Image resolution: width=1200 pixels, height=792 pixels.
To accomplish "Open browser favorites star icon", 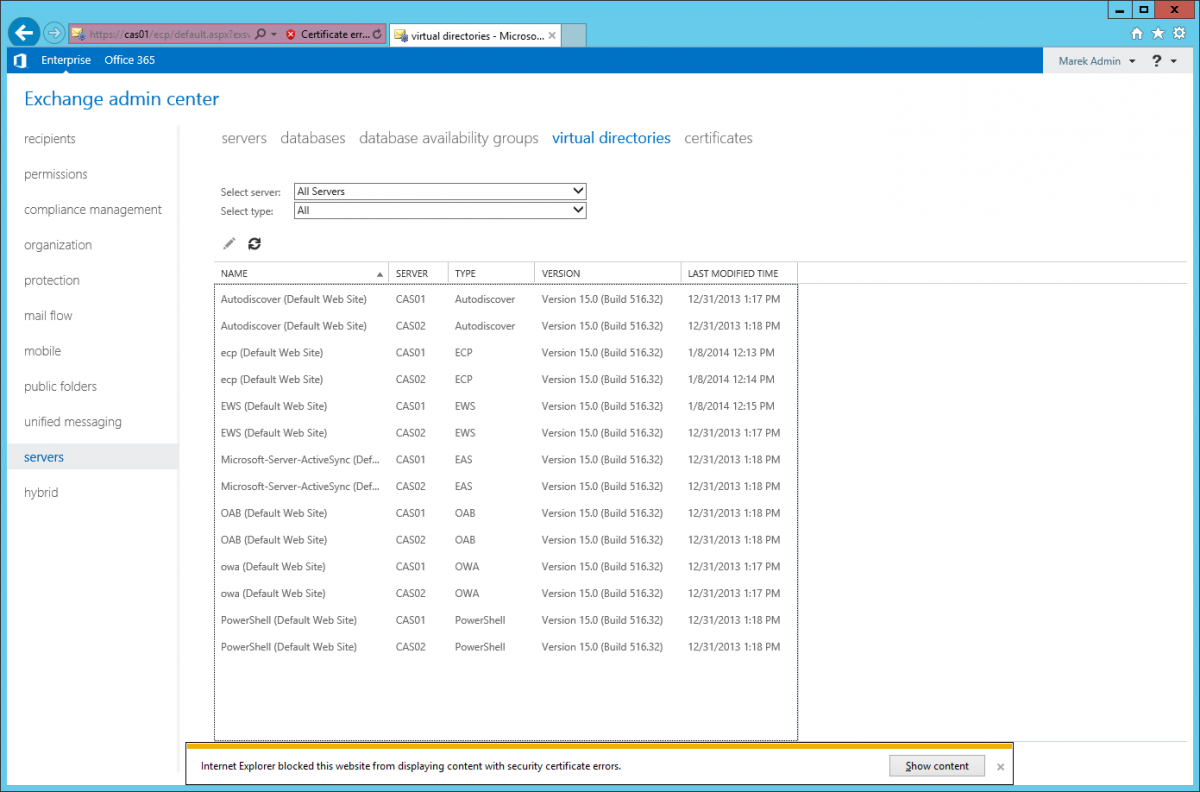I will tap(1158, 33).
